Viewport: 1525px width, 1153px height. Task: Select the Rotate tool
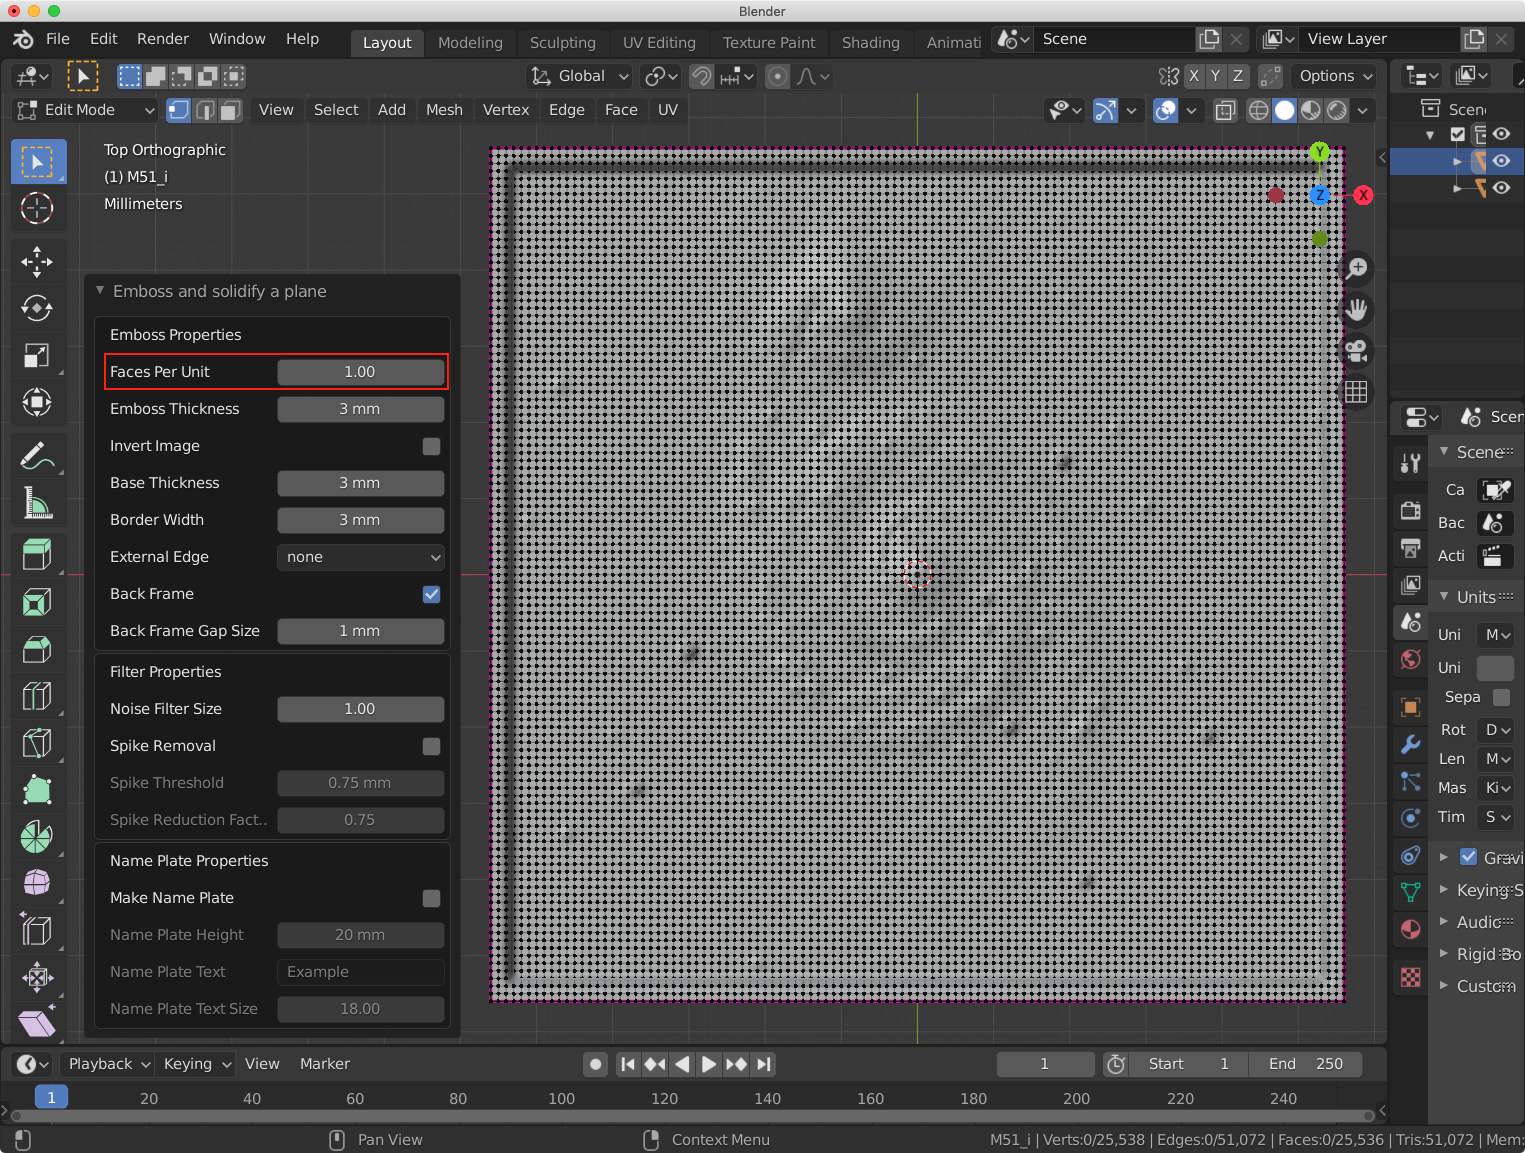(37, 308)
